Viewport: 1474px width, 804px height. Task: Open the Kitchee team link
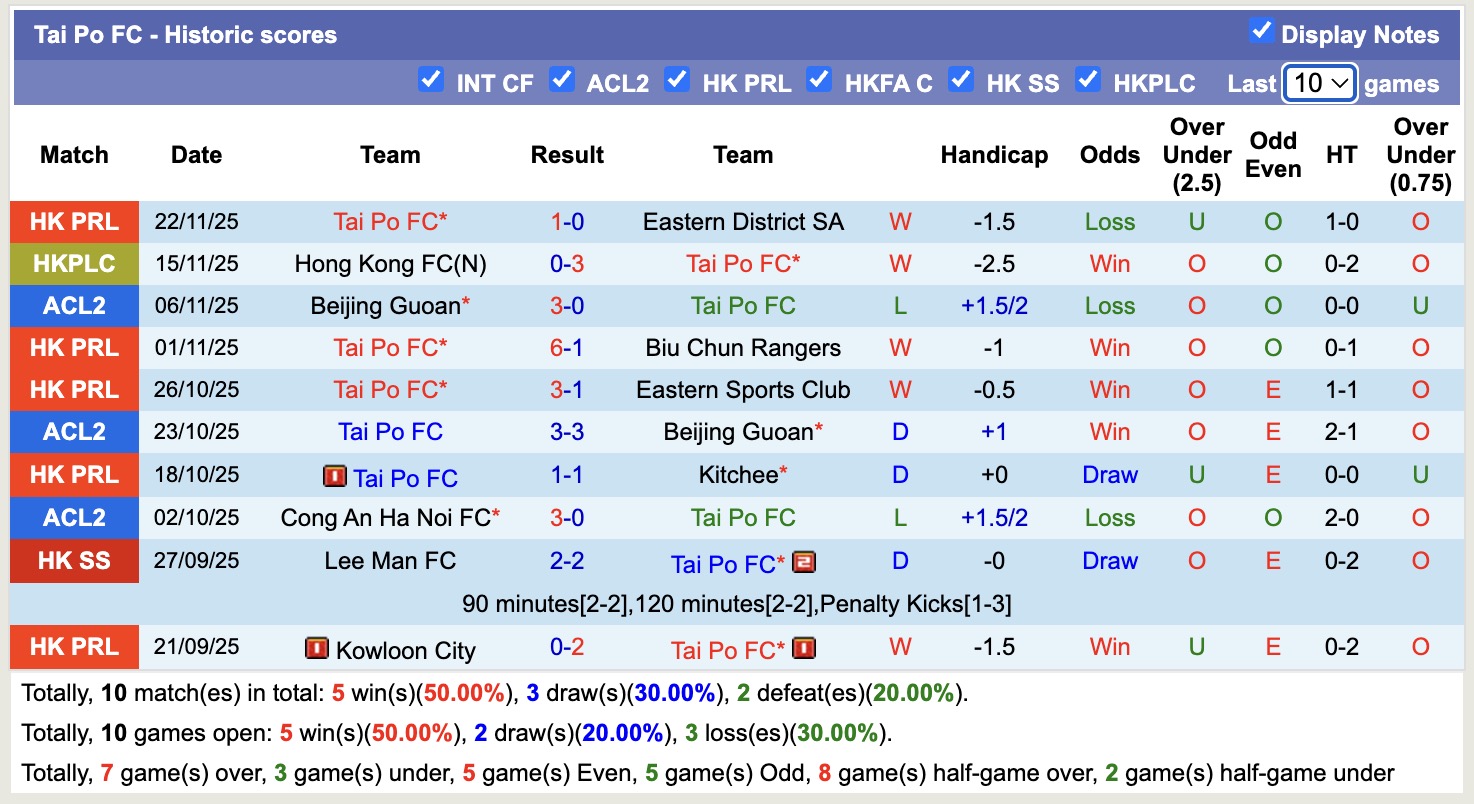point(737,477)
